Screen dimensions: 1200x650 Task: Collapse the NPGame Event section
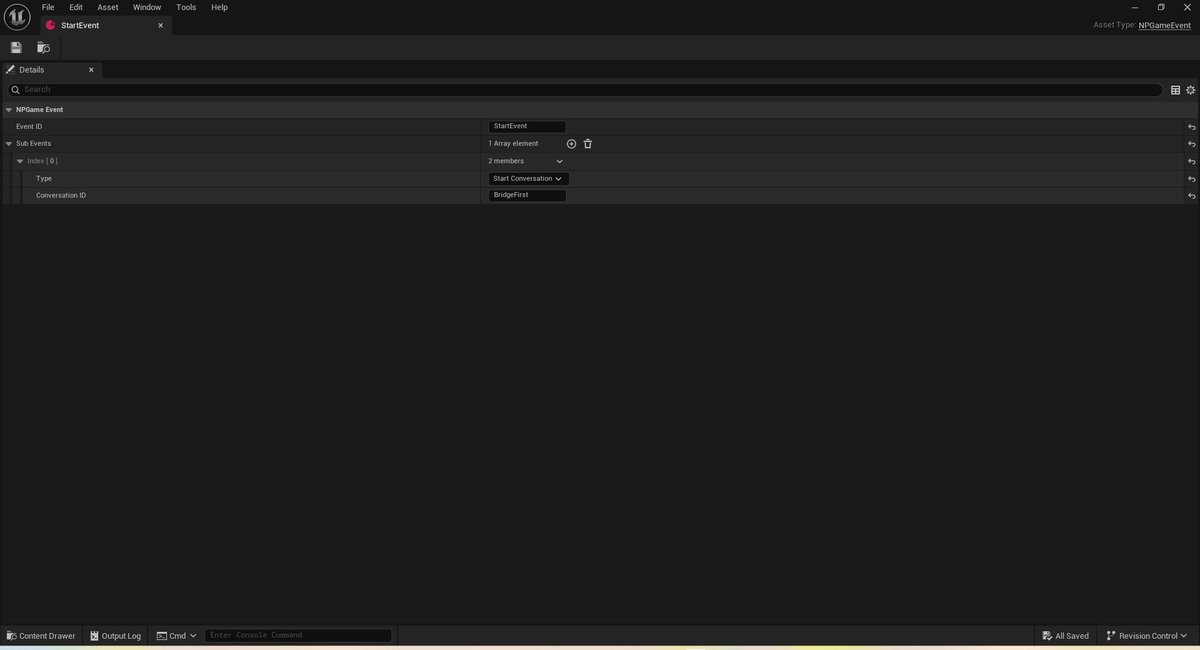8,109
